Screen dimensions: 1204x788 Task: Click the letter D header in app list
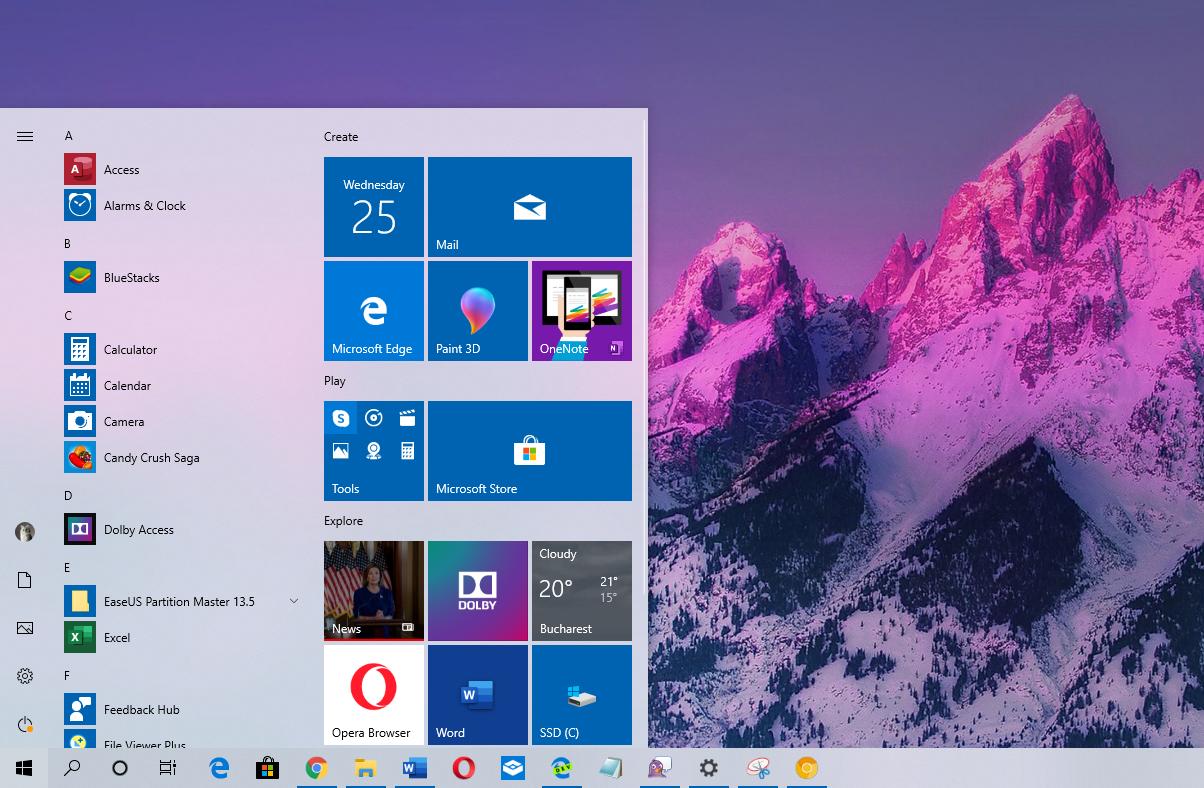coord(68,496)
